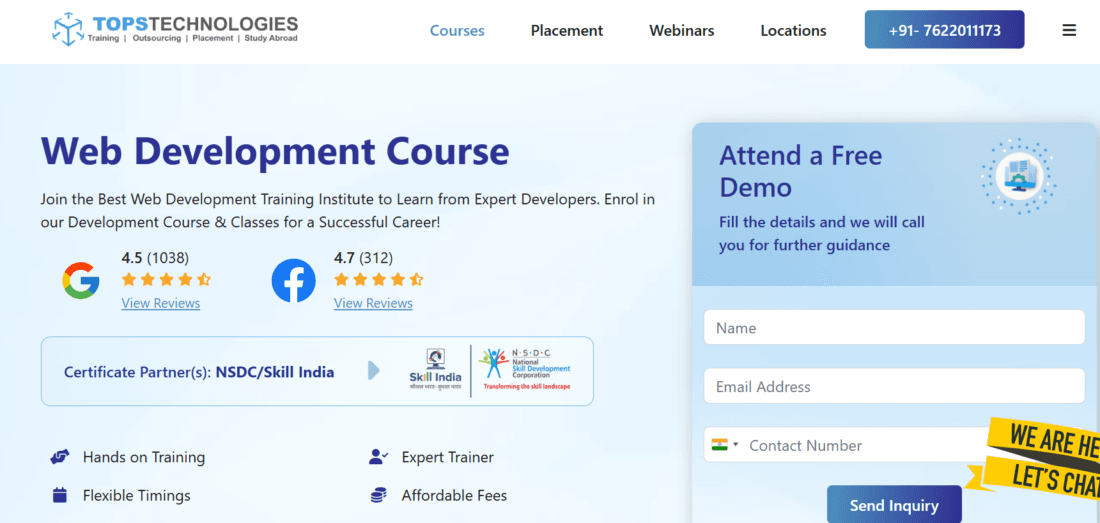This screenshot has height=523, width=1100.
Task: Open the Placement menu item
Action: coord(567,30)
